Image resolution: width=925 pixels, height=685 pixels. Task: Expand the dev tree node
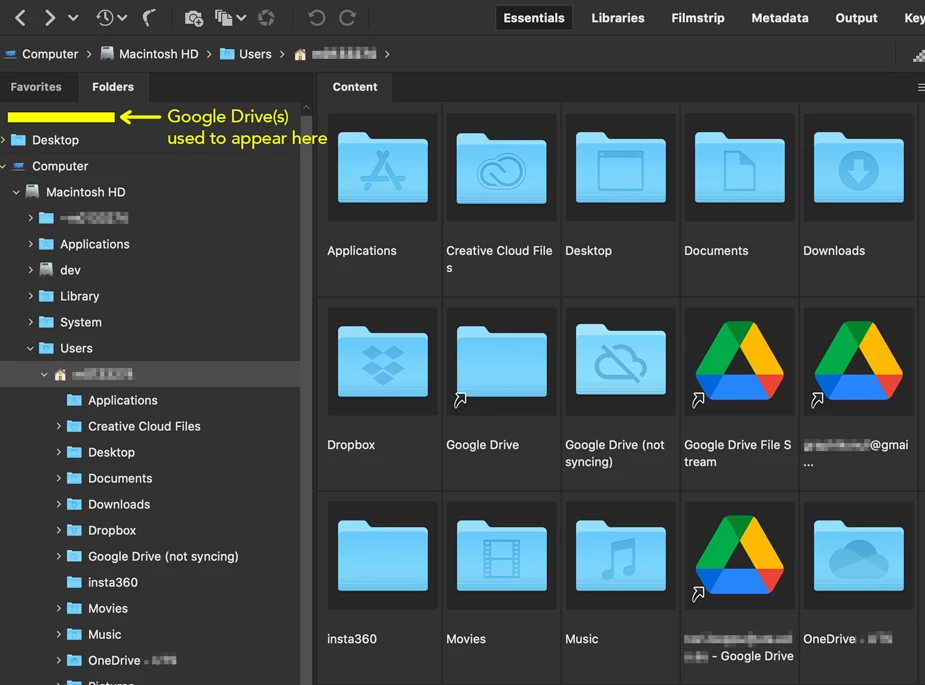tap(30, 270)
